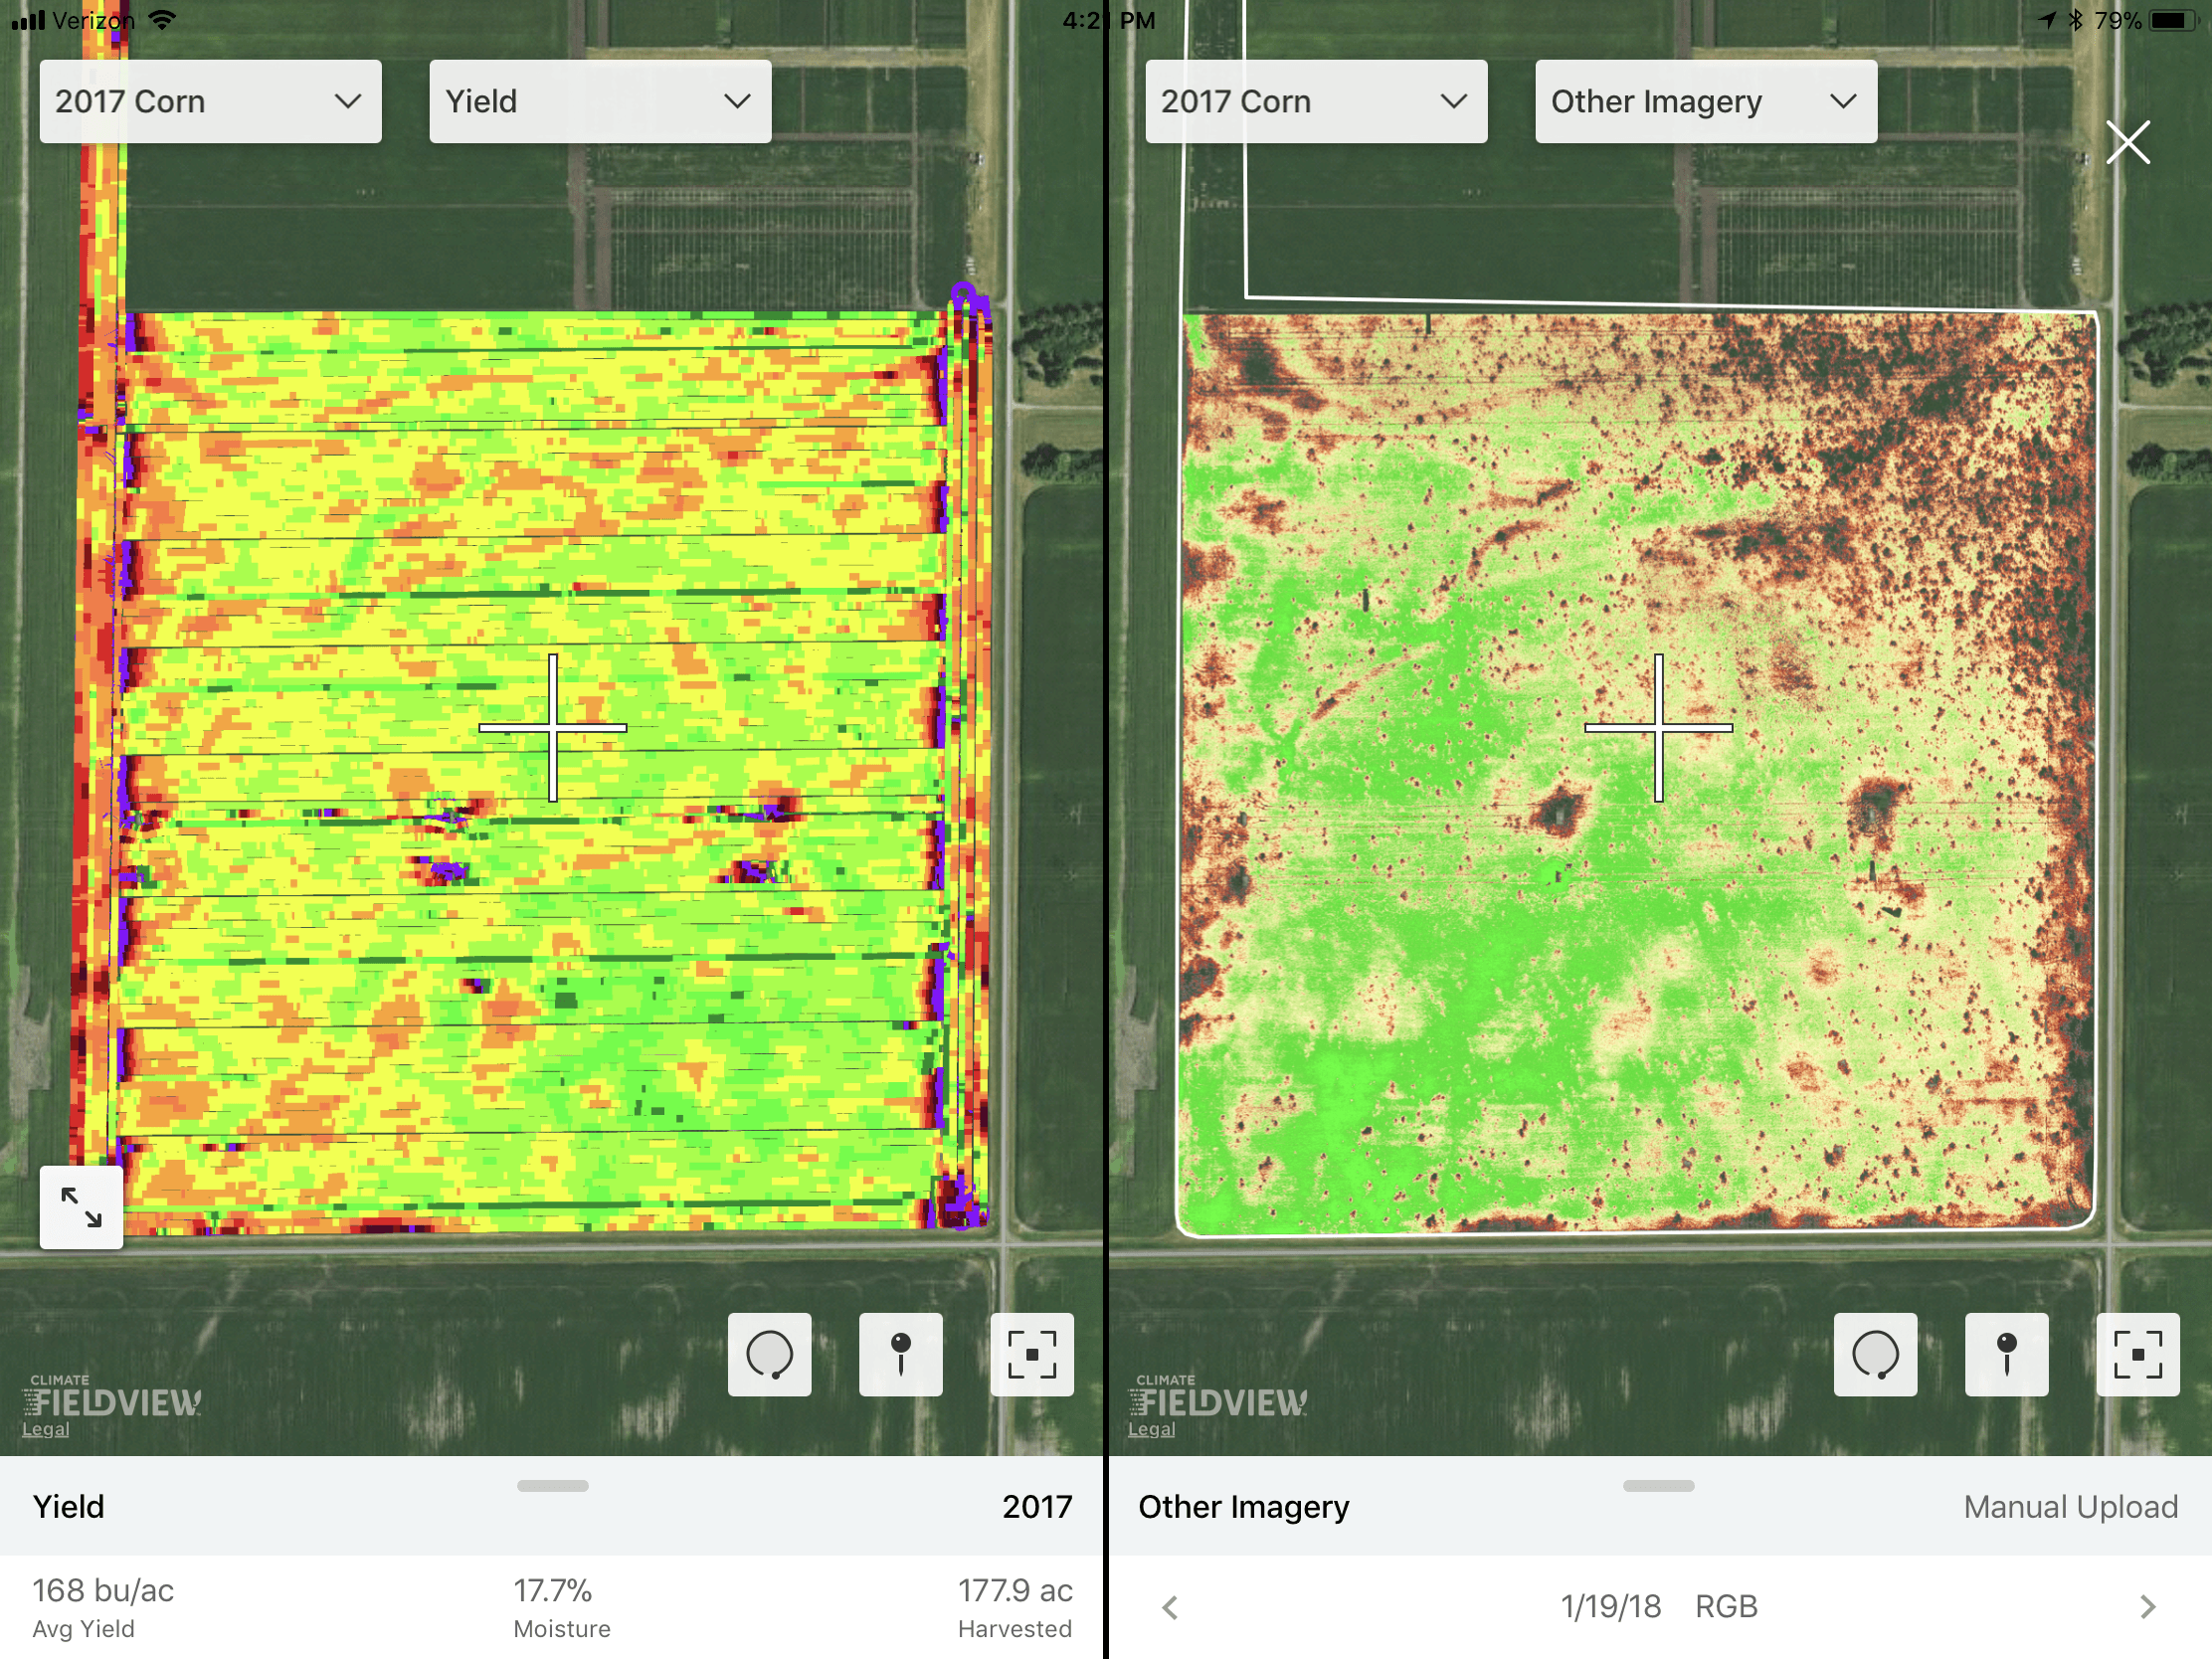Tap the Yield panel drag handle
2212x1659 pixels.
click(553, 1486)
